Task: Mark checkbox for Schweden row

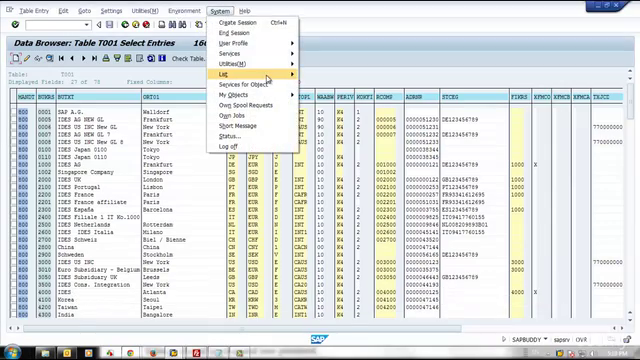Action: 13,255
